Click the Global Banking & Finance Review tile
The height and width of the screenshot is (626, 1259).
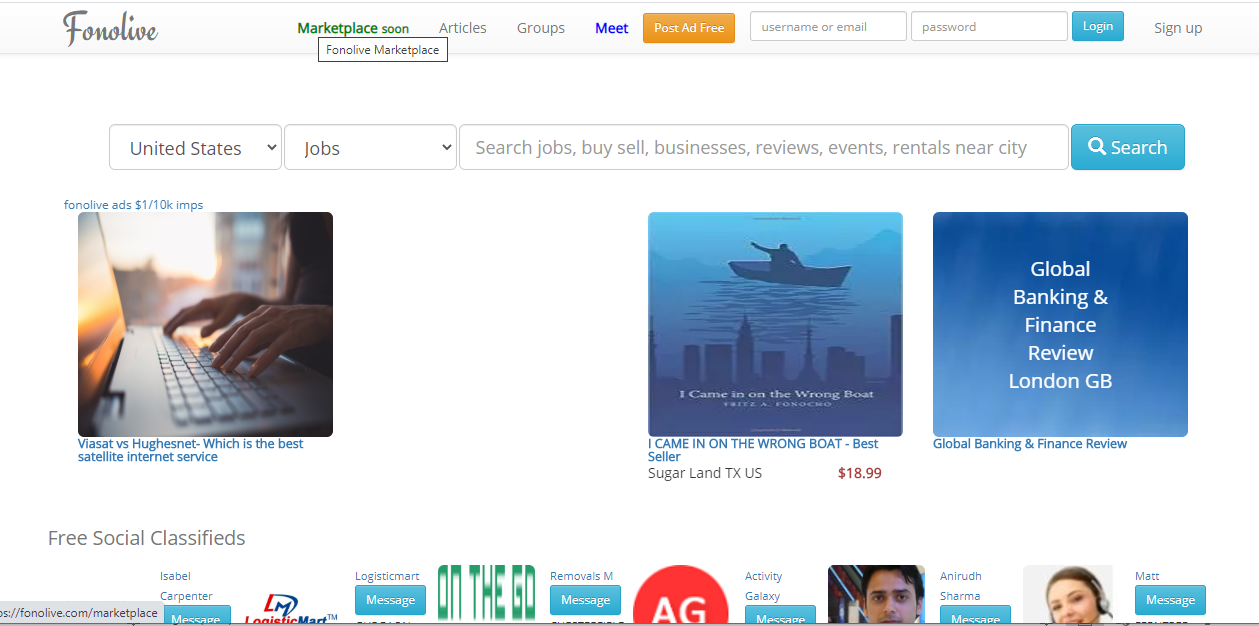pyautogui.click(x=1060, y=324)
